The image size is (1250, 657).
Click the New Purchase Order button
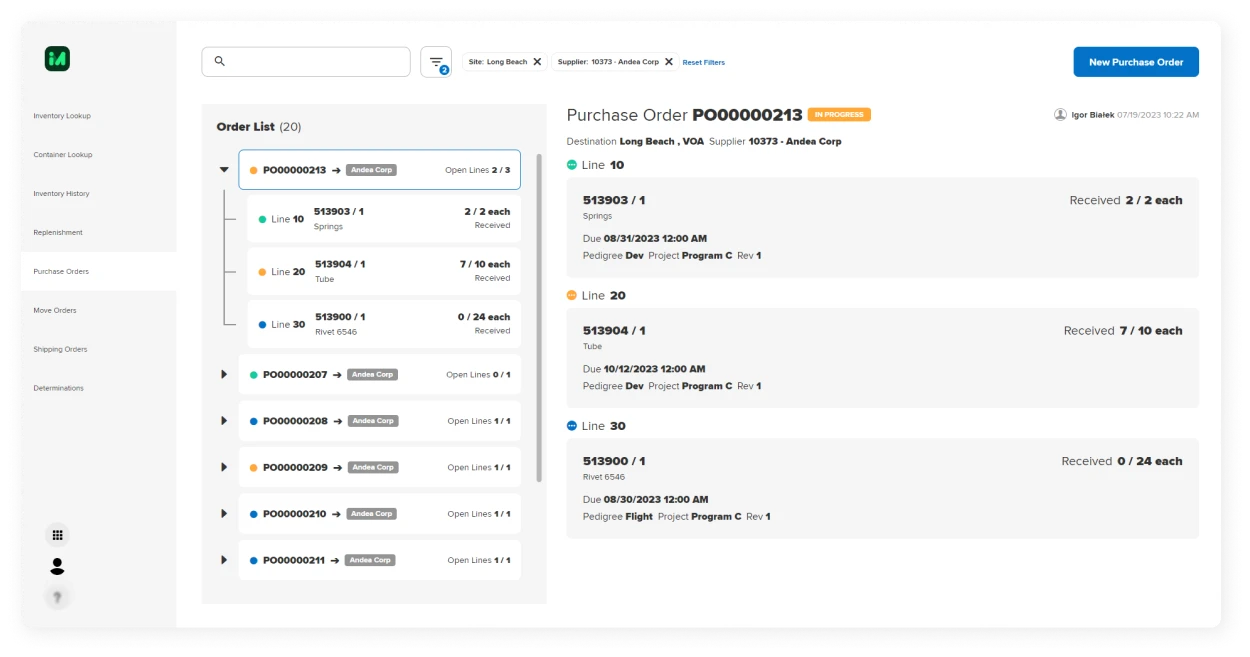[x=1135, y=62]
